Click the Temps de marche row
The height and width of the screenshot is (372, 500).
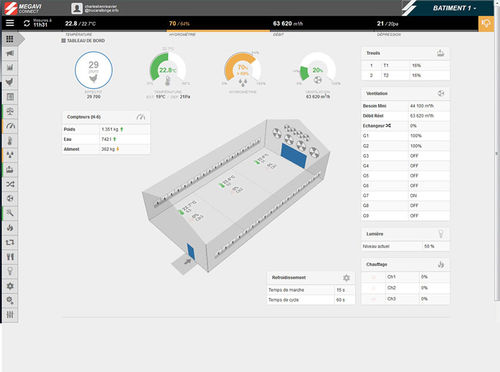pos(311,290)
